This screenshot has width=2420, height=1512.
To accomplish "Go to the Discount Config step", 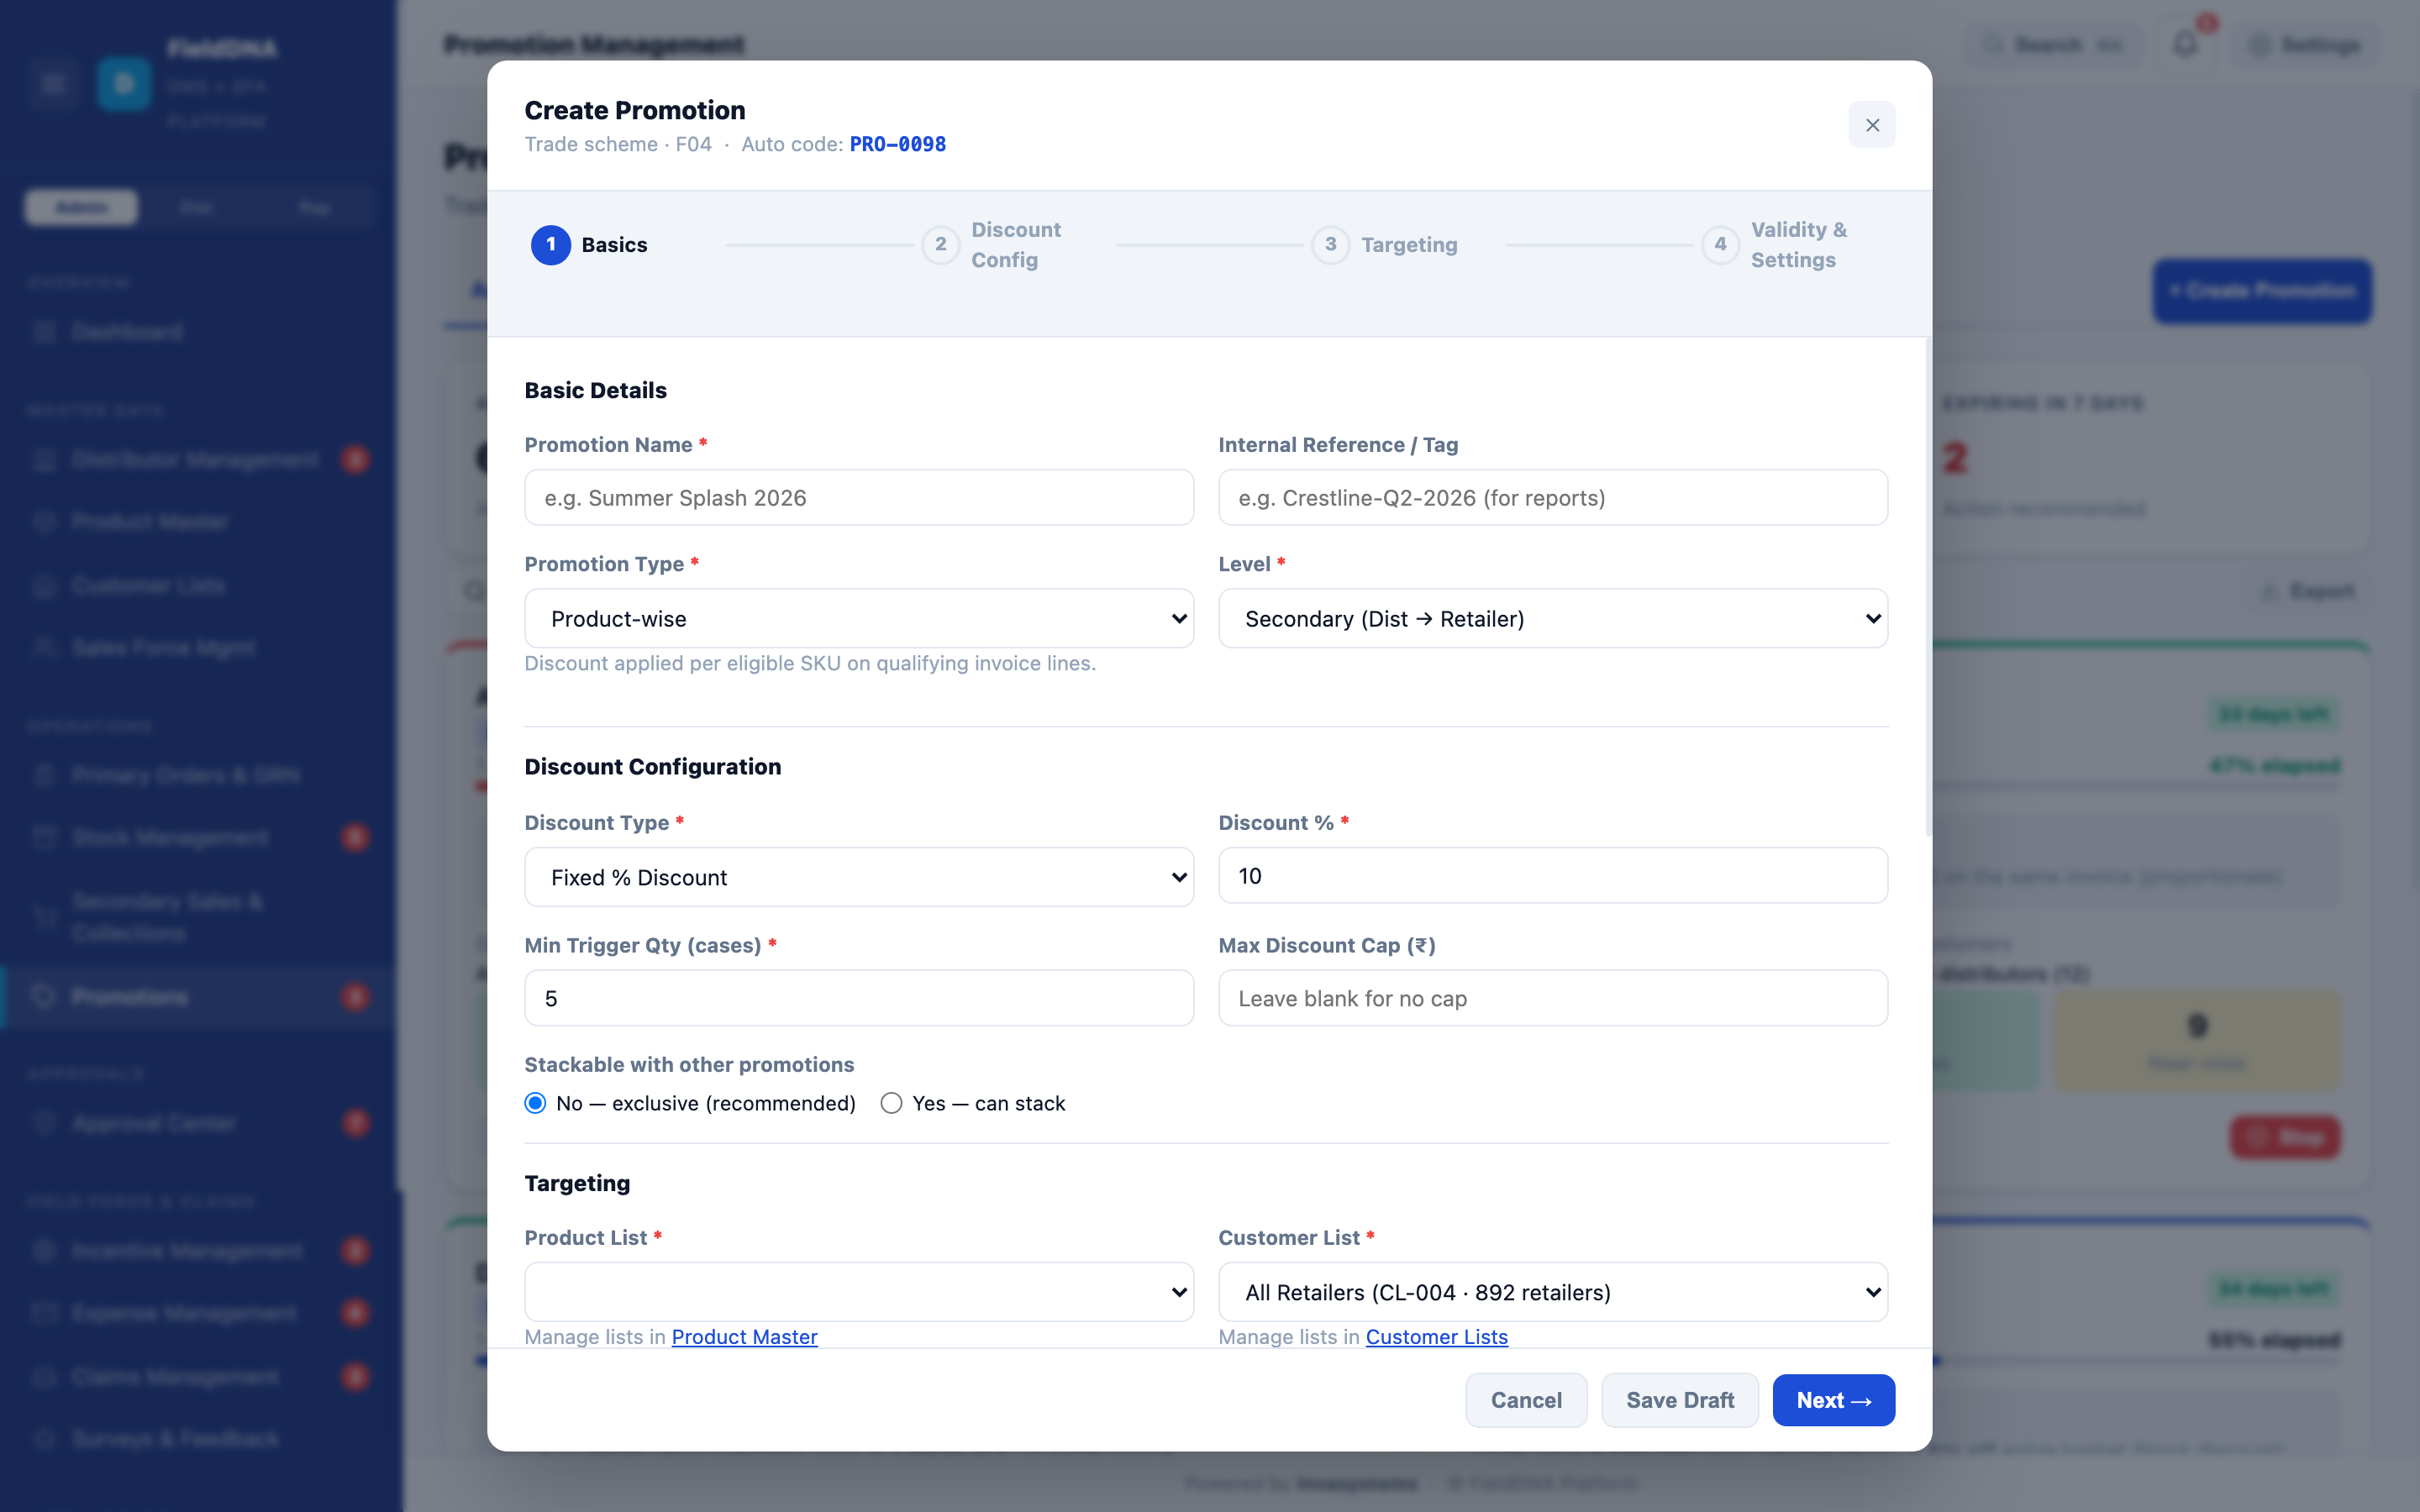I will 991,245.
